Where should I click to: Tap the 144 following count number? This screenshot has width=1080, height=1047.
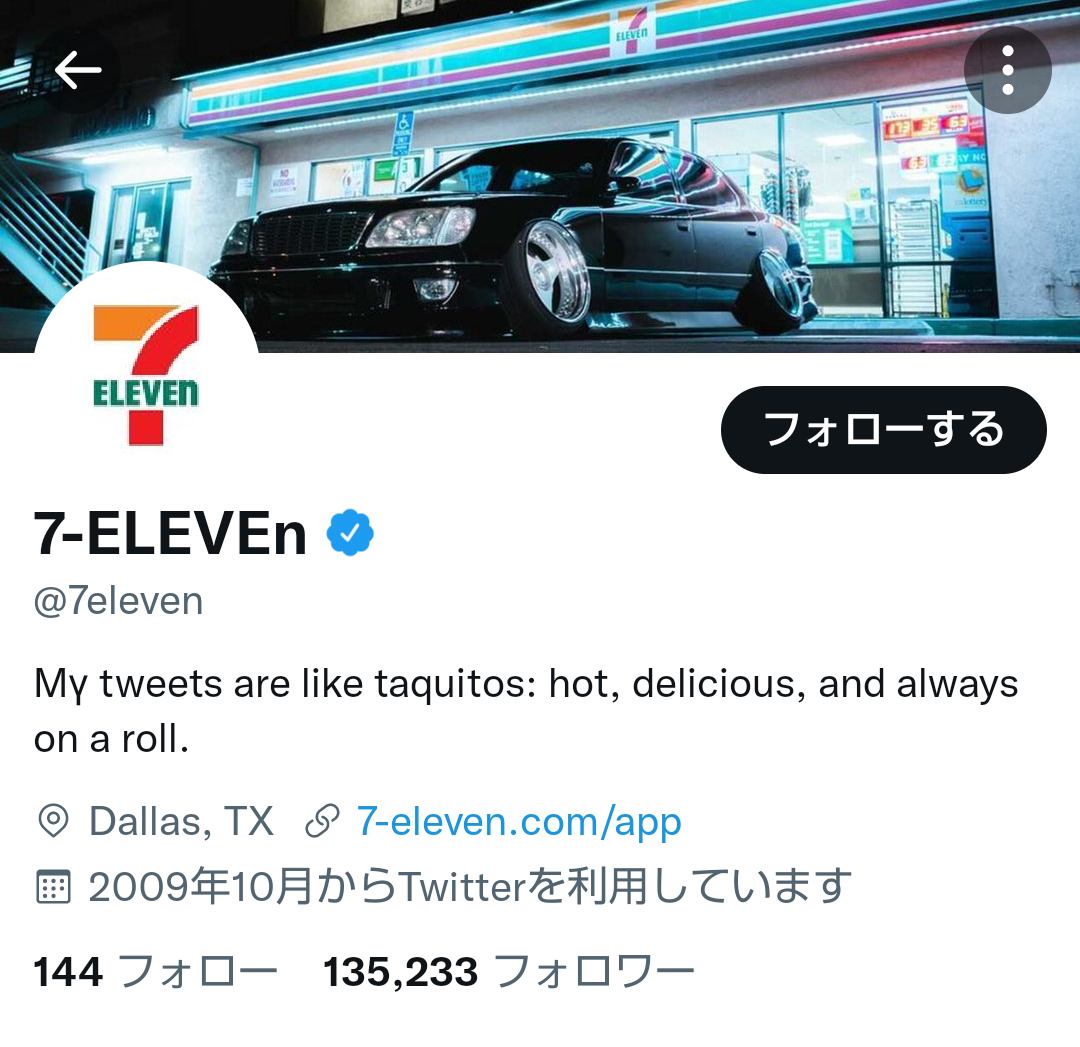(x=68, y=972)
